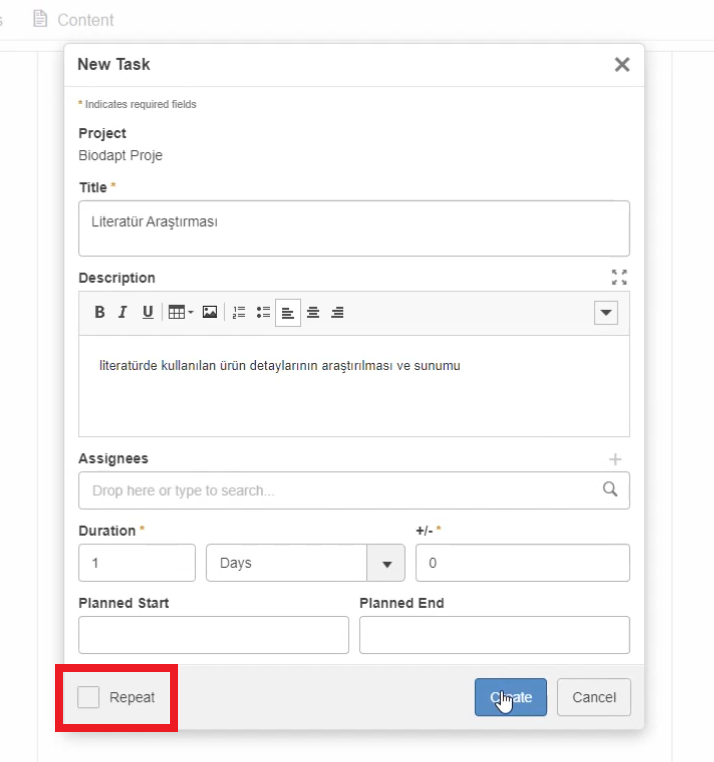714x762 pixels.
Task: Insert an image into the description
Action: [210, 312]
